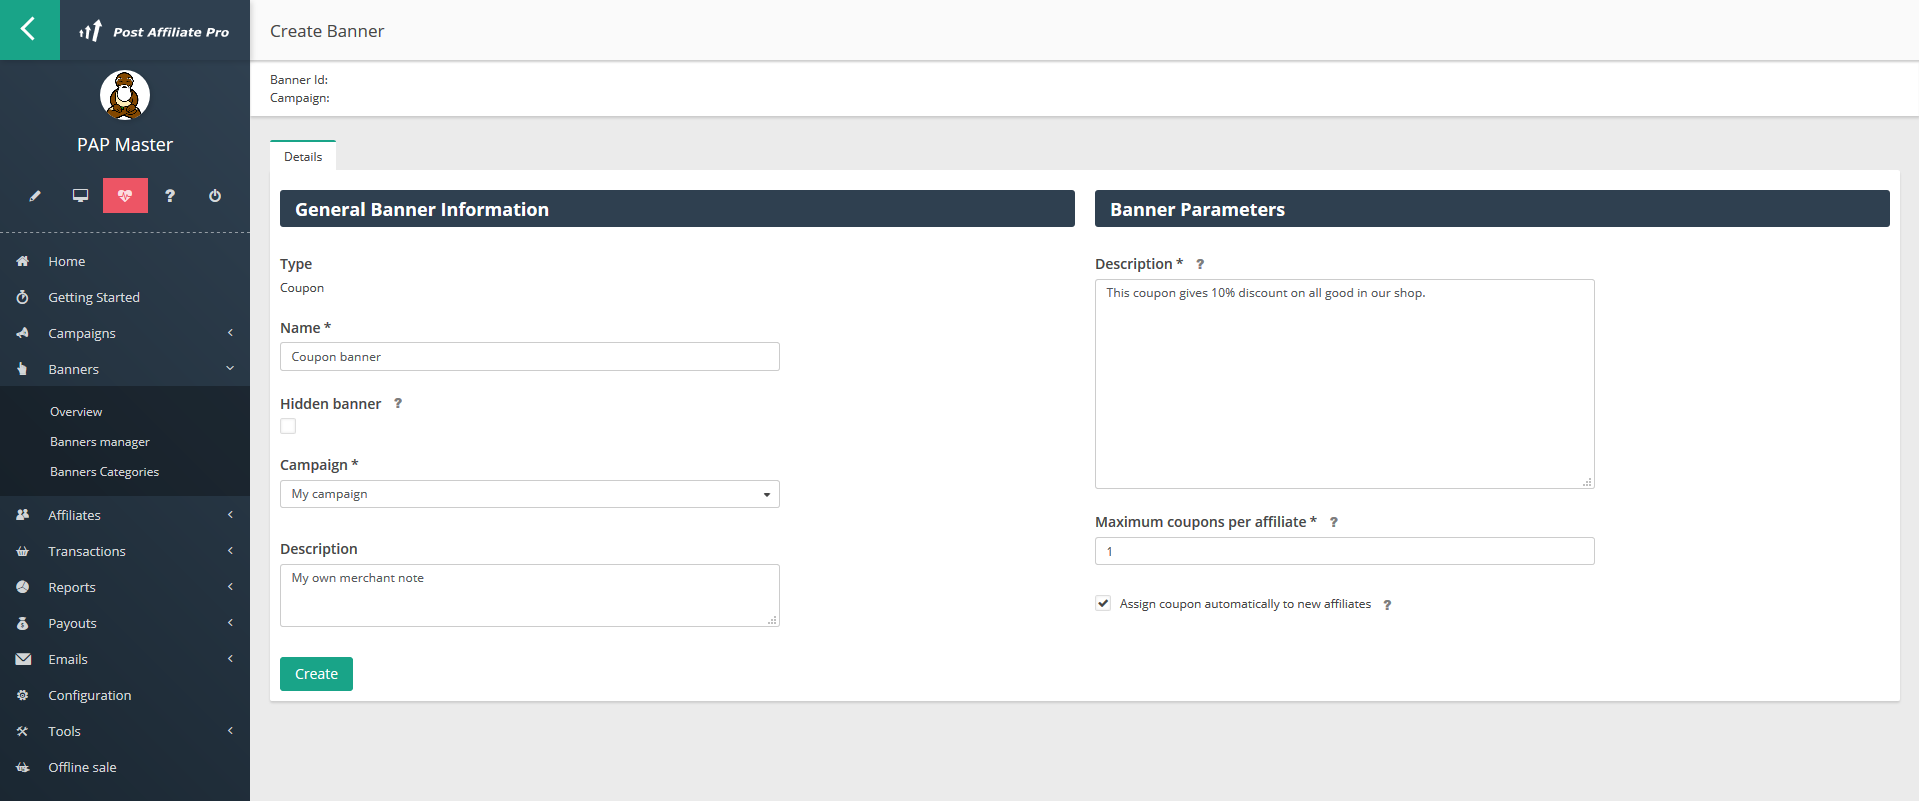Open help via the question mark icon

tap(170, 195)
